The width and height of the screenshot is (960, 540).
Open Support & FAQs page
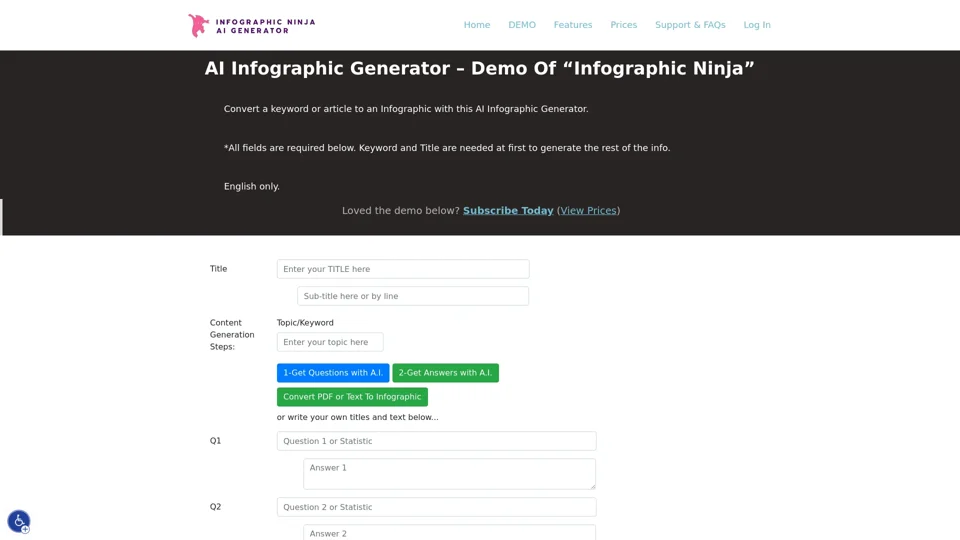(690, 25)
